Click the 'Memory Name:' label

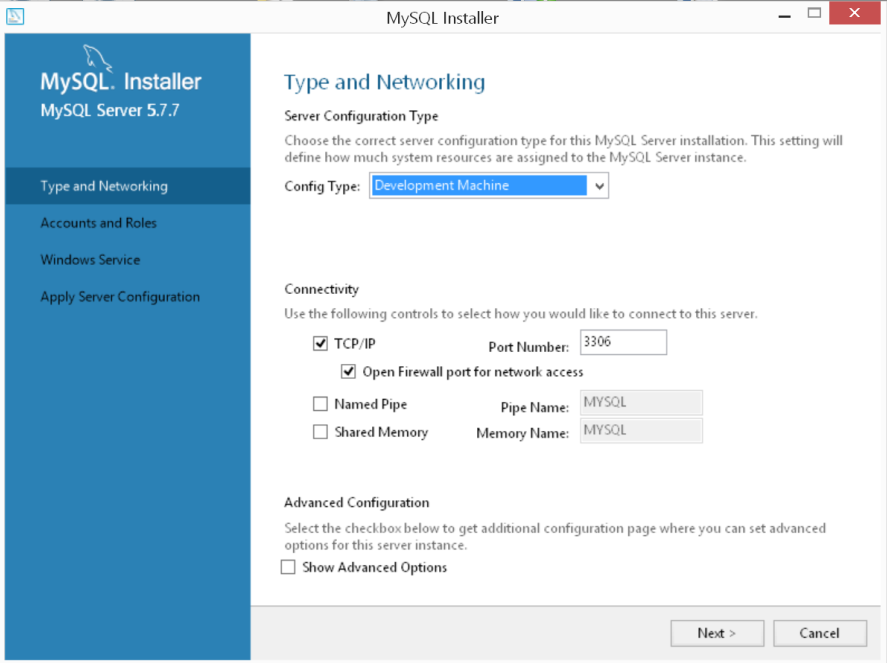click(x=523, y=433)
